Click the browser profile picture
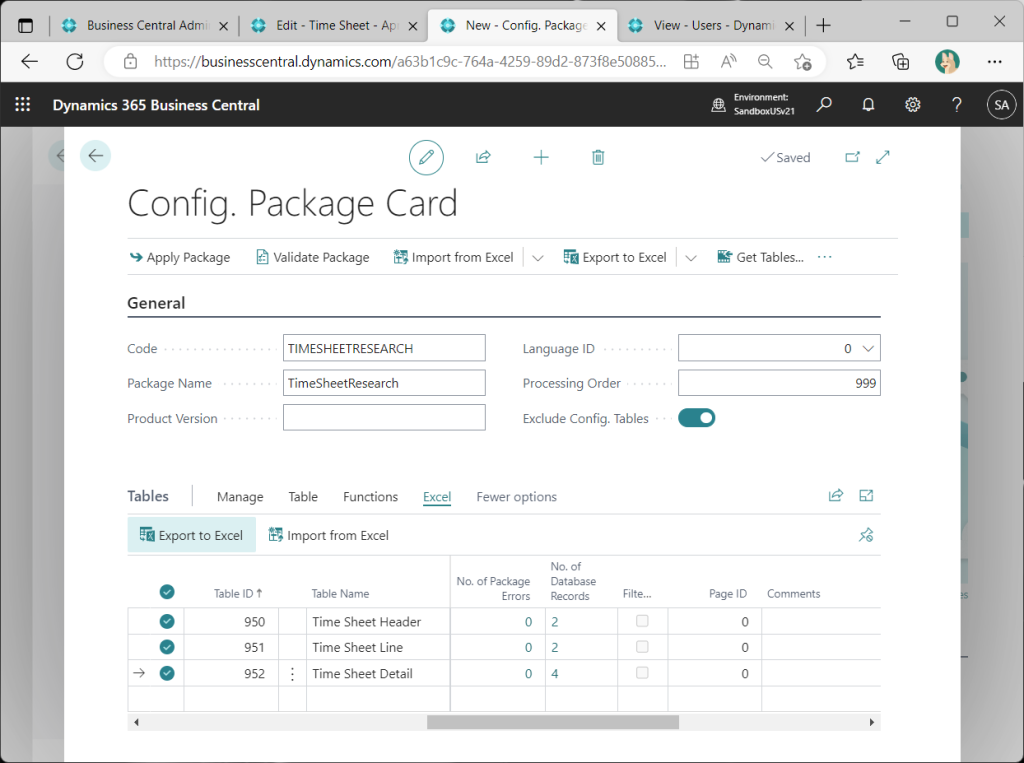 click(947, 62)
